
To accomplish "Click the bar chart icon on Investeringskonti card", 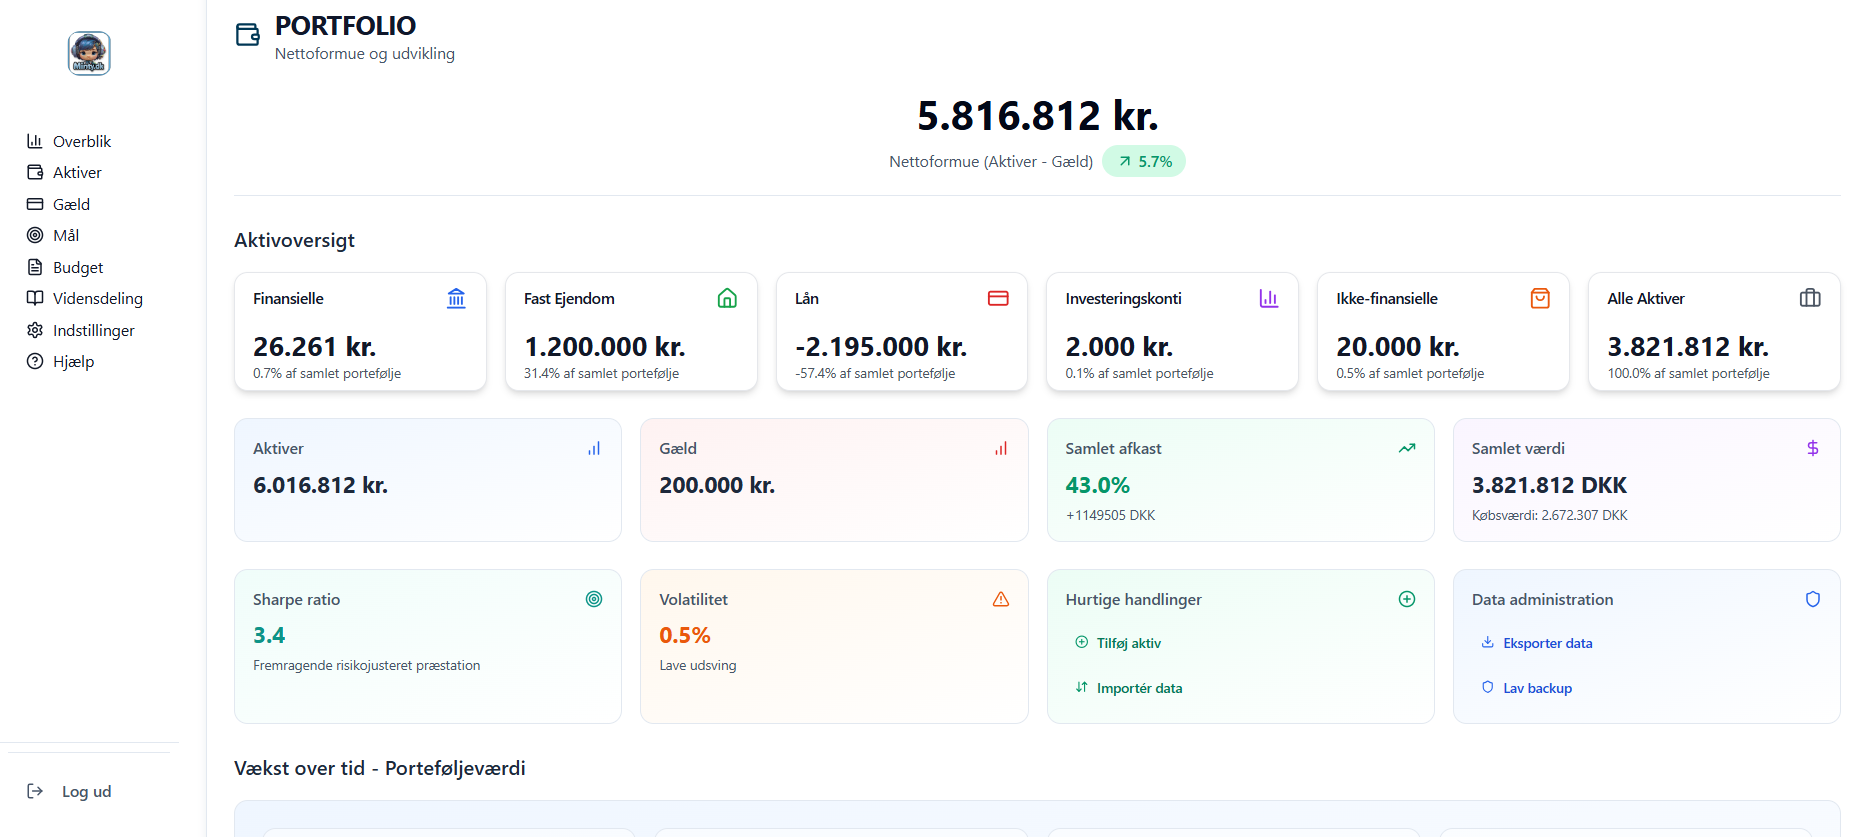I will 1268,298.
